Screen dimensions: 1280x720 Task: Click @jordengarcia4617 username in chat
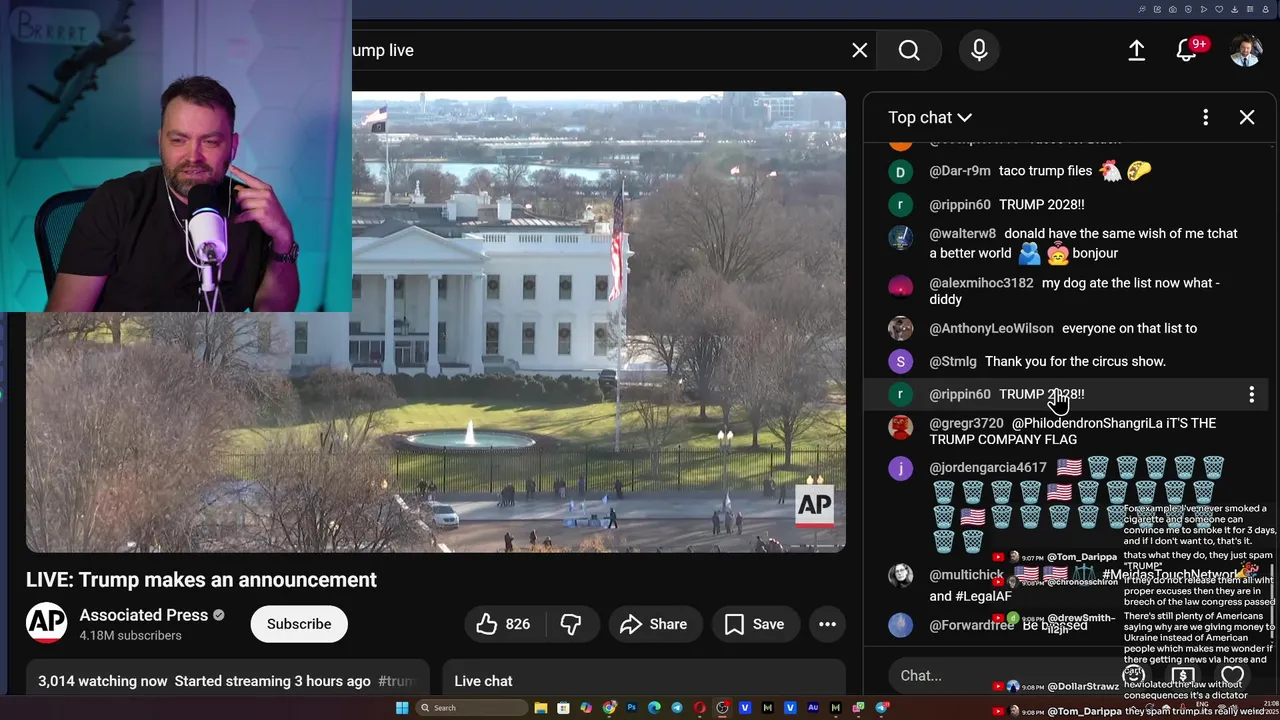click(x=988, y=467)
